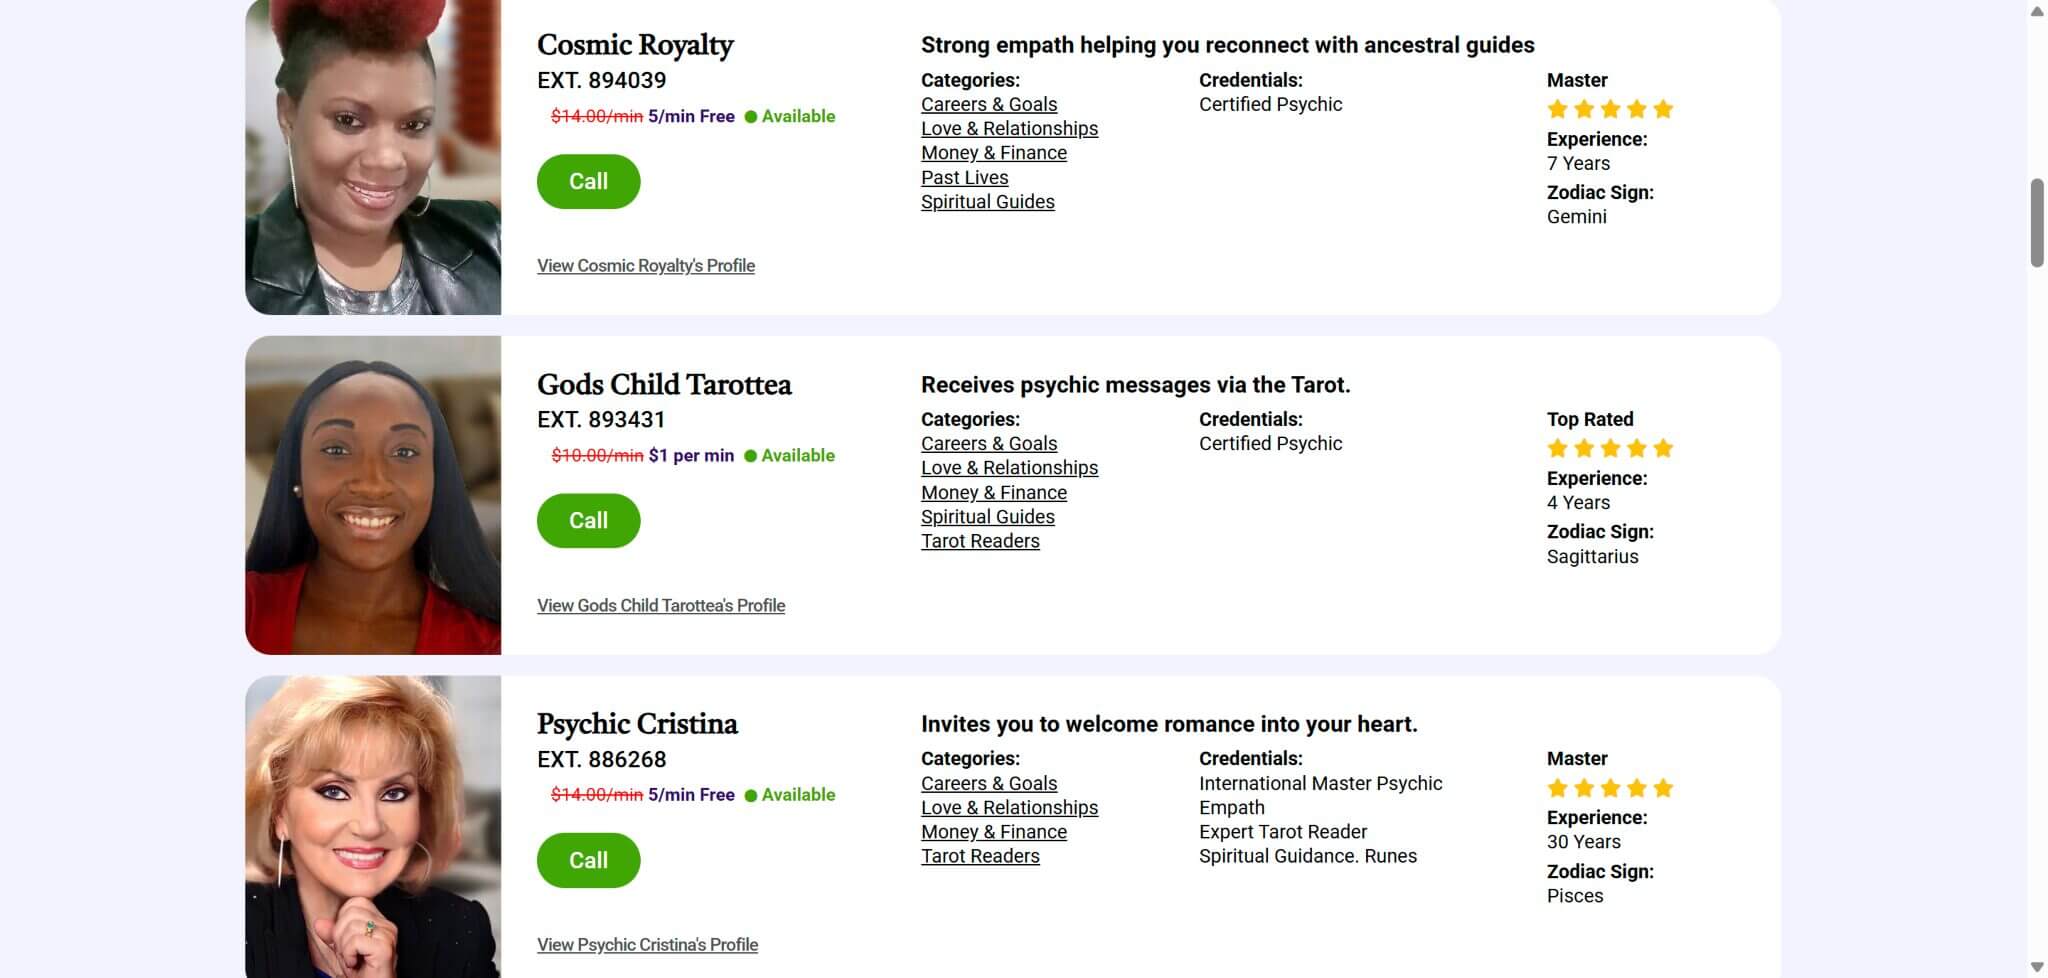Image resolution: width=2048 pixels, height=978 pixels.
Task: Open View Gods Child Tarottea's Profile link
Action: pyautogui.click(x=660, y=605)
